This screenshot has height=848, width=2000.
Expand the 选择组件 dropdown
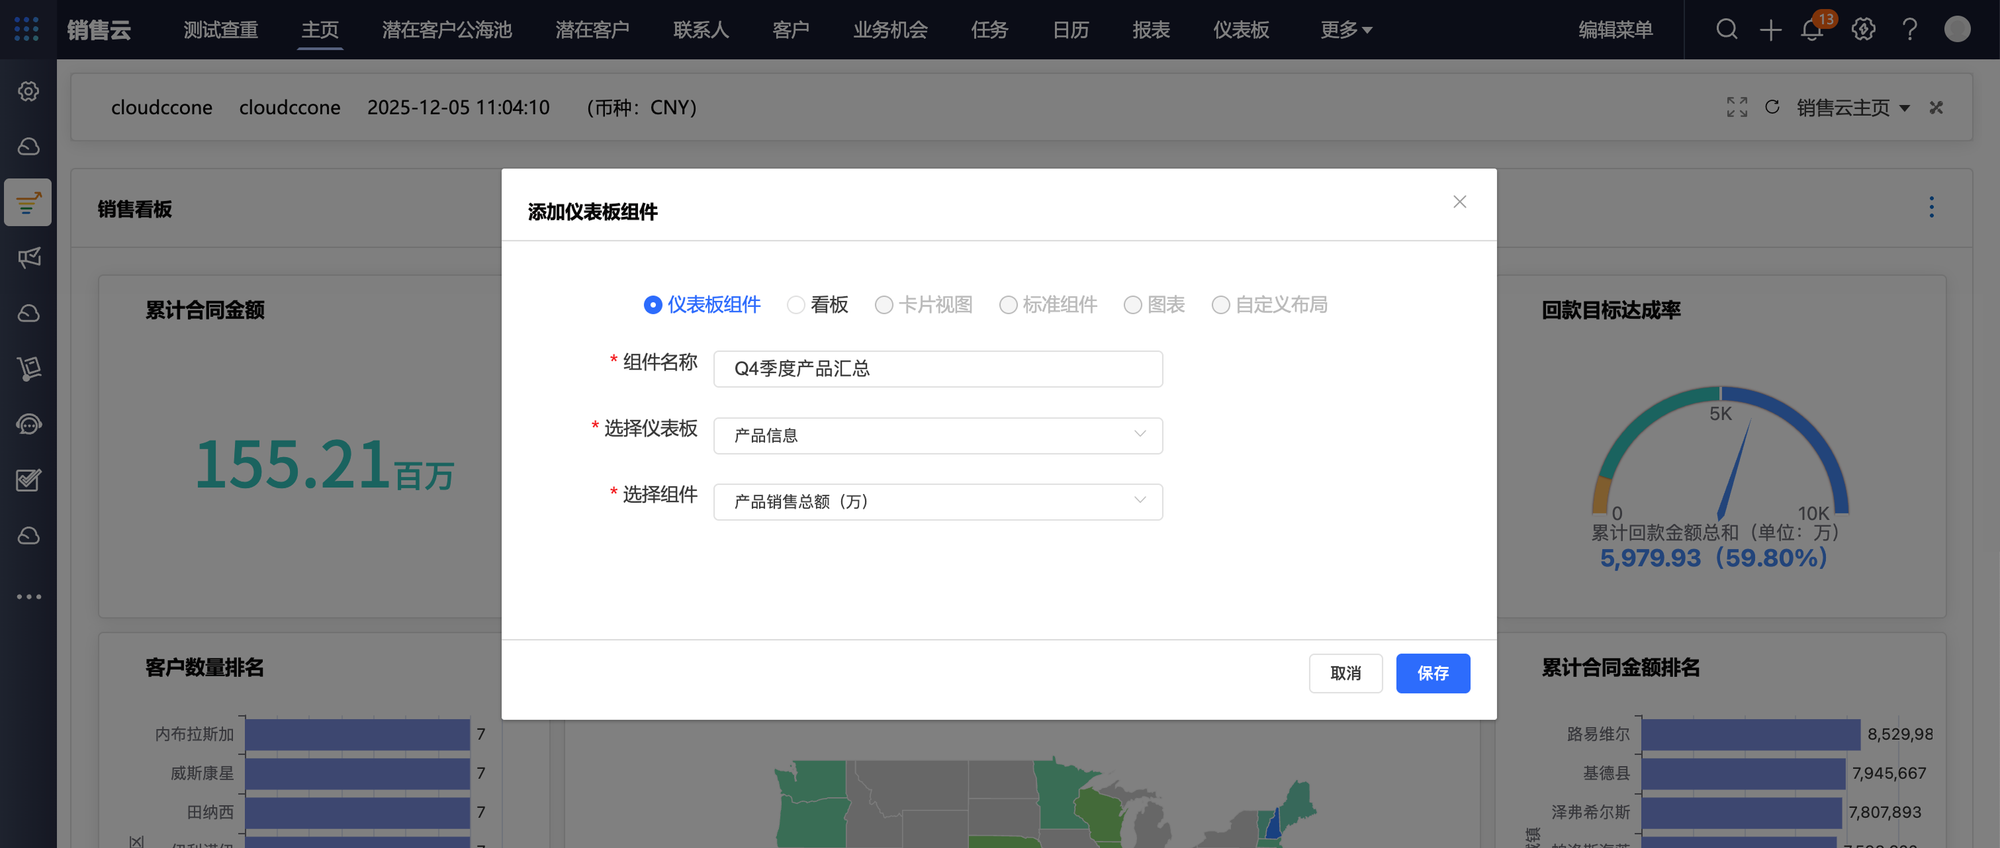coord(937,501)
